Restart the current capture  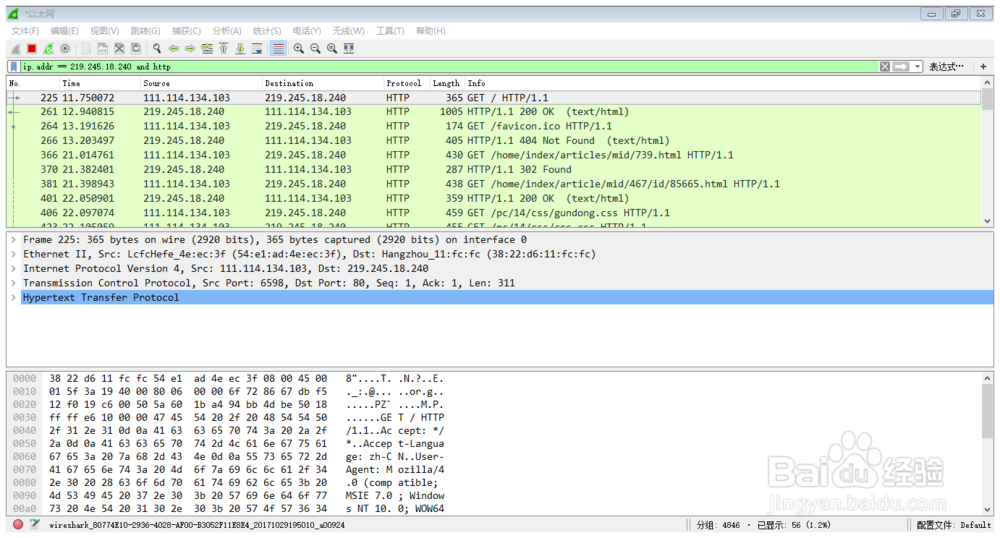point(48,48)
